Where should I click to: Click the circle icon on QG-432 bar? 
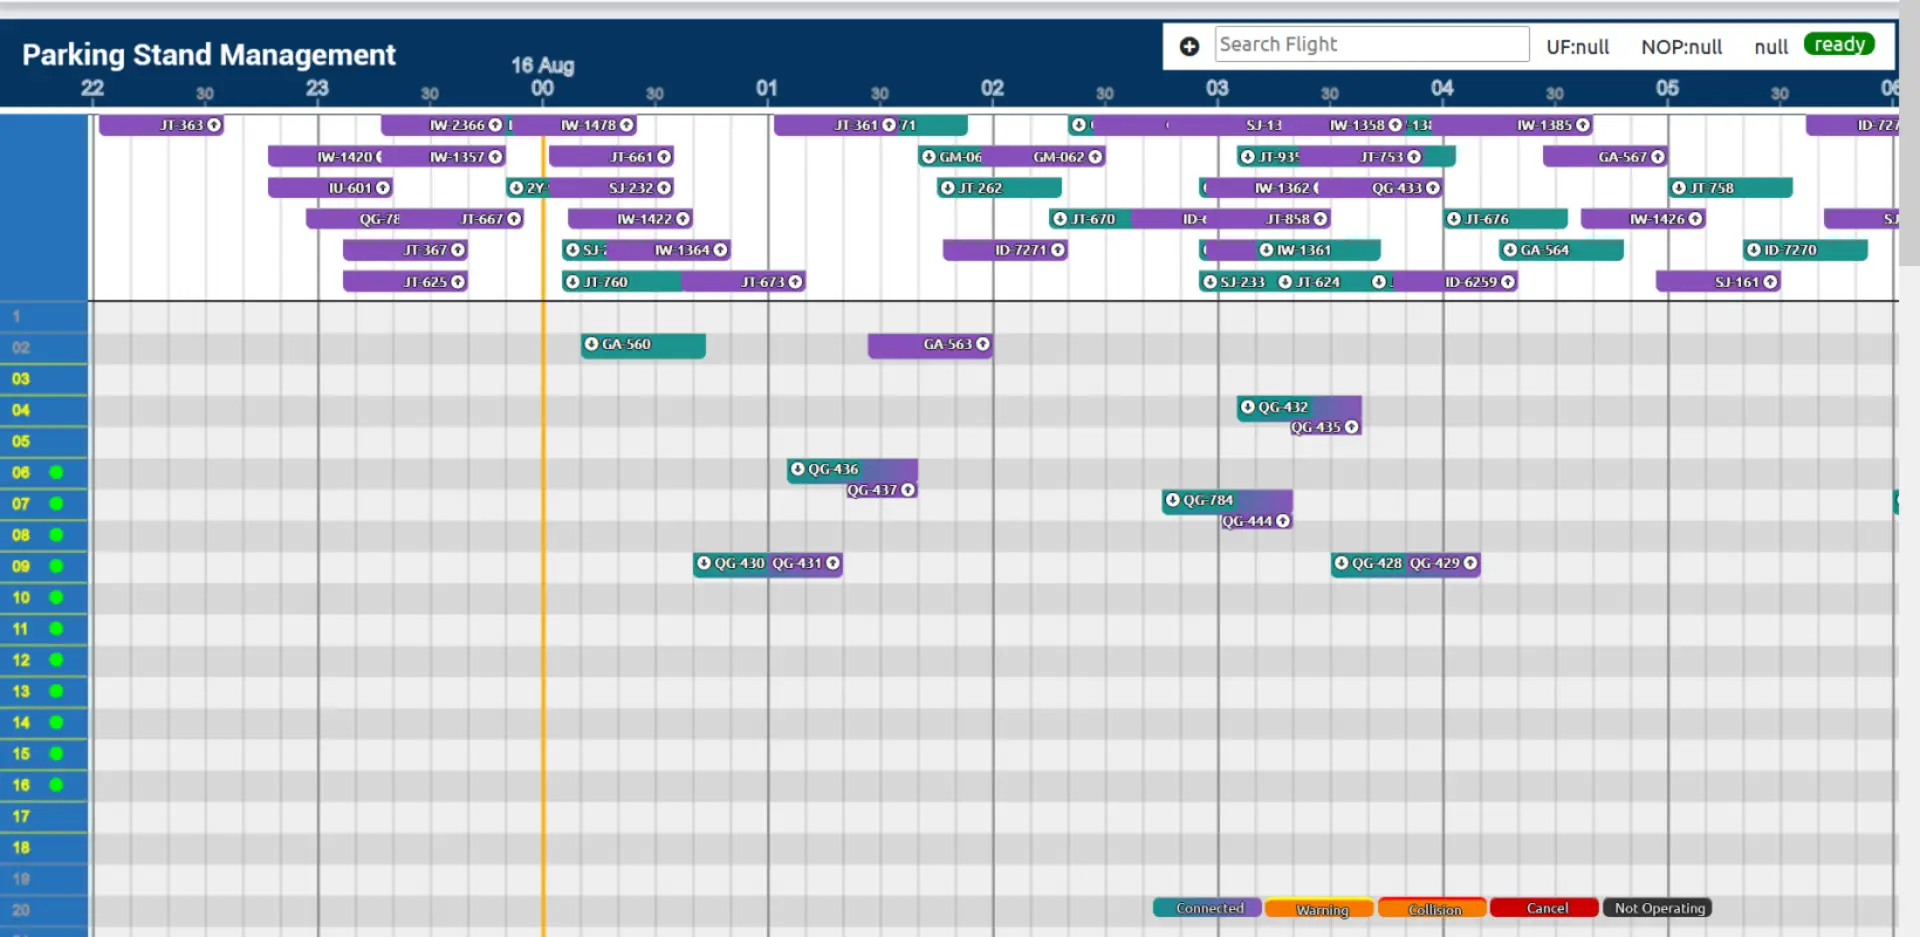[1247, 407]
